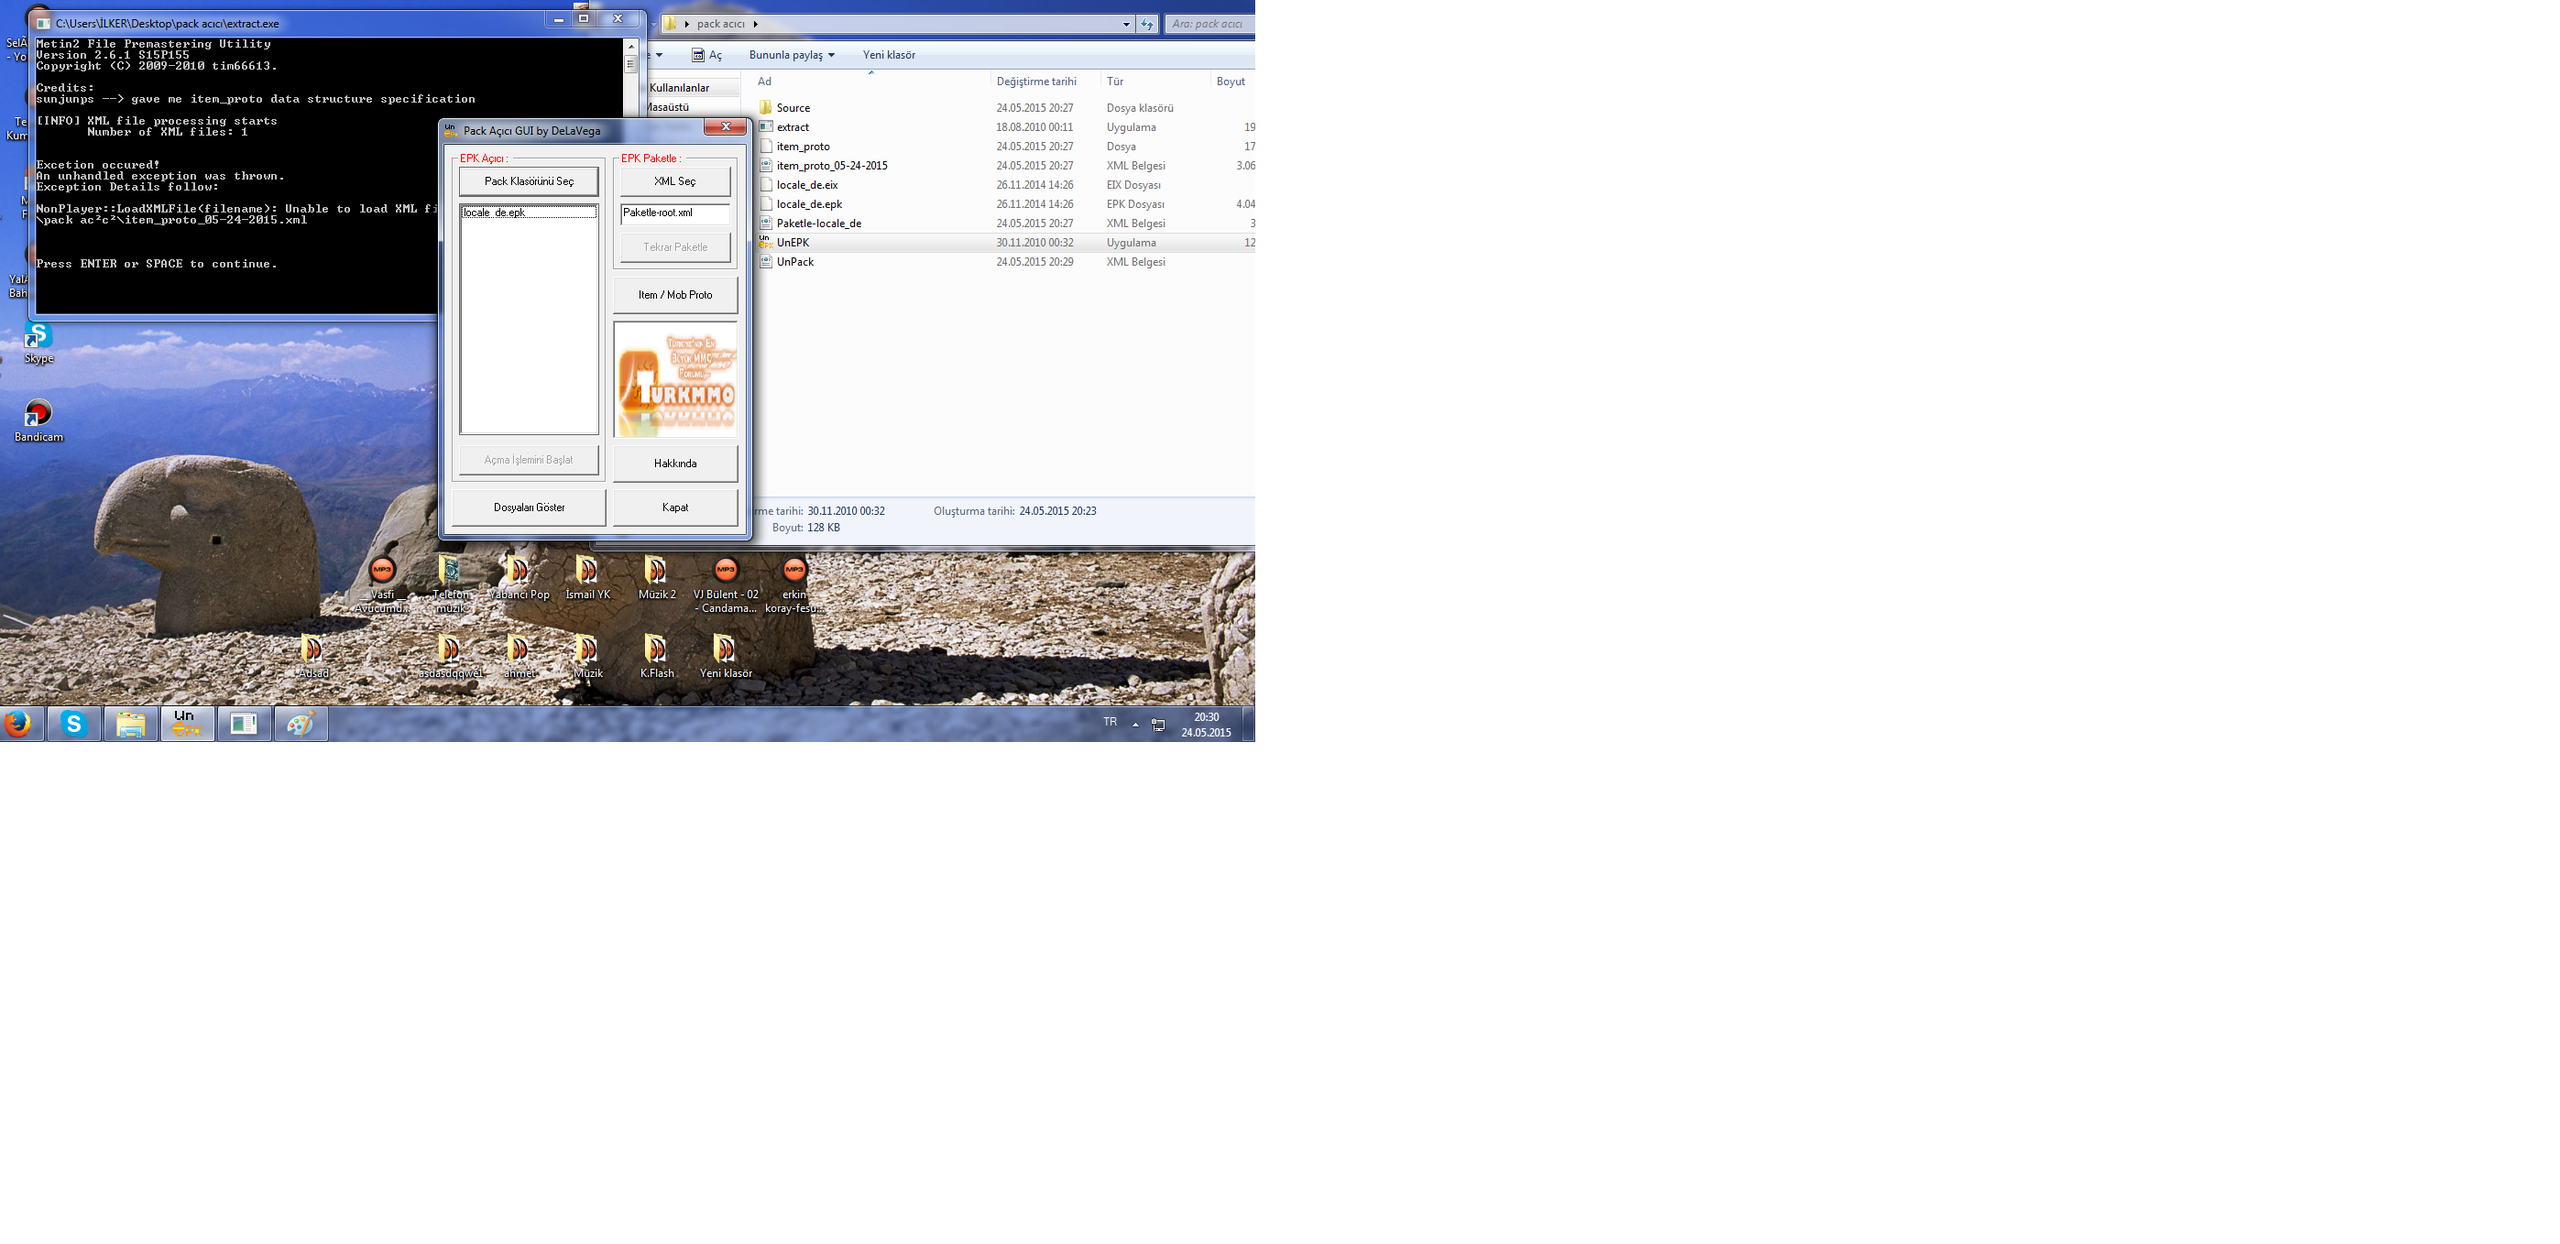Open the Item / Mob Proto tool
Image resolution: width=2560 pixels, height=1244 pixels.
(675, 295)
